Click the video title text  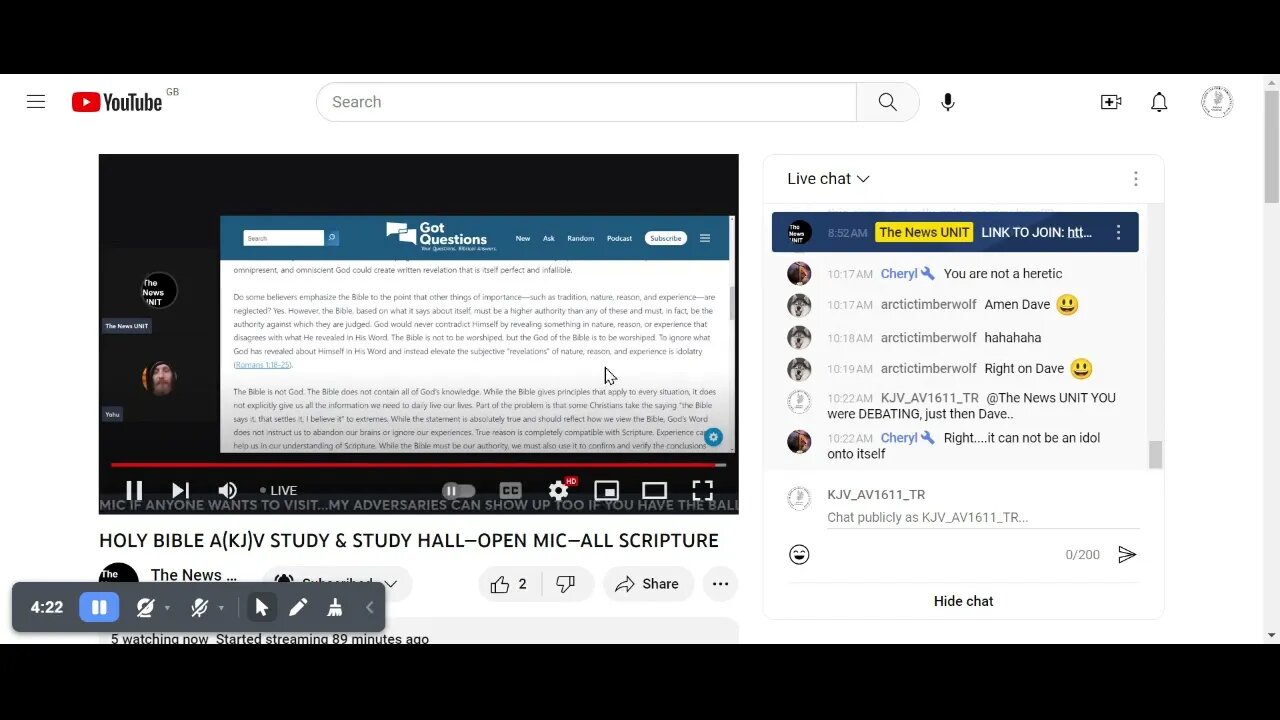pyautogui.click(x=409, y=541)
